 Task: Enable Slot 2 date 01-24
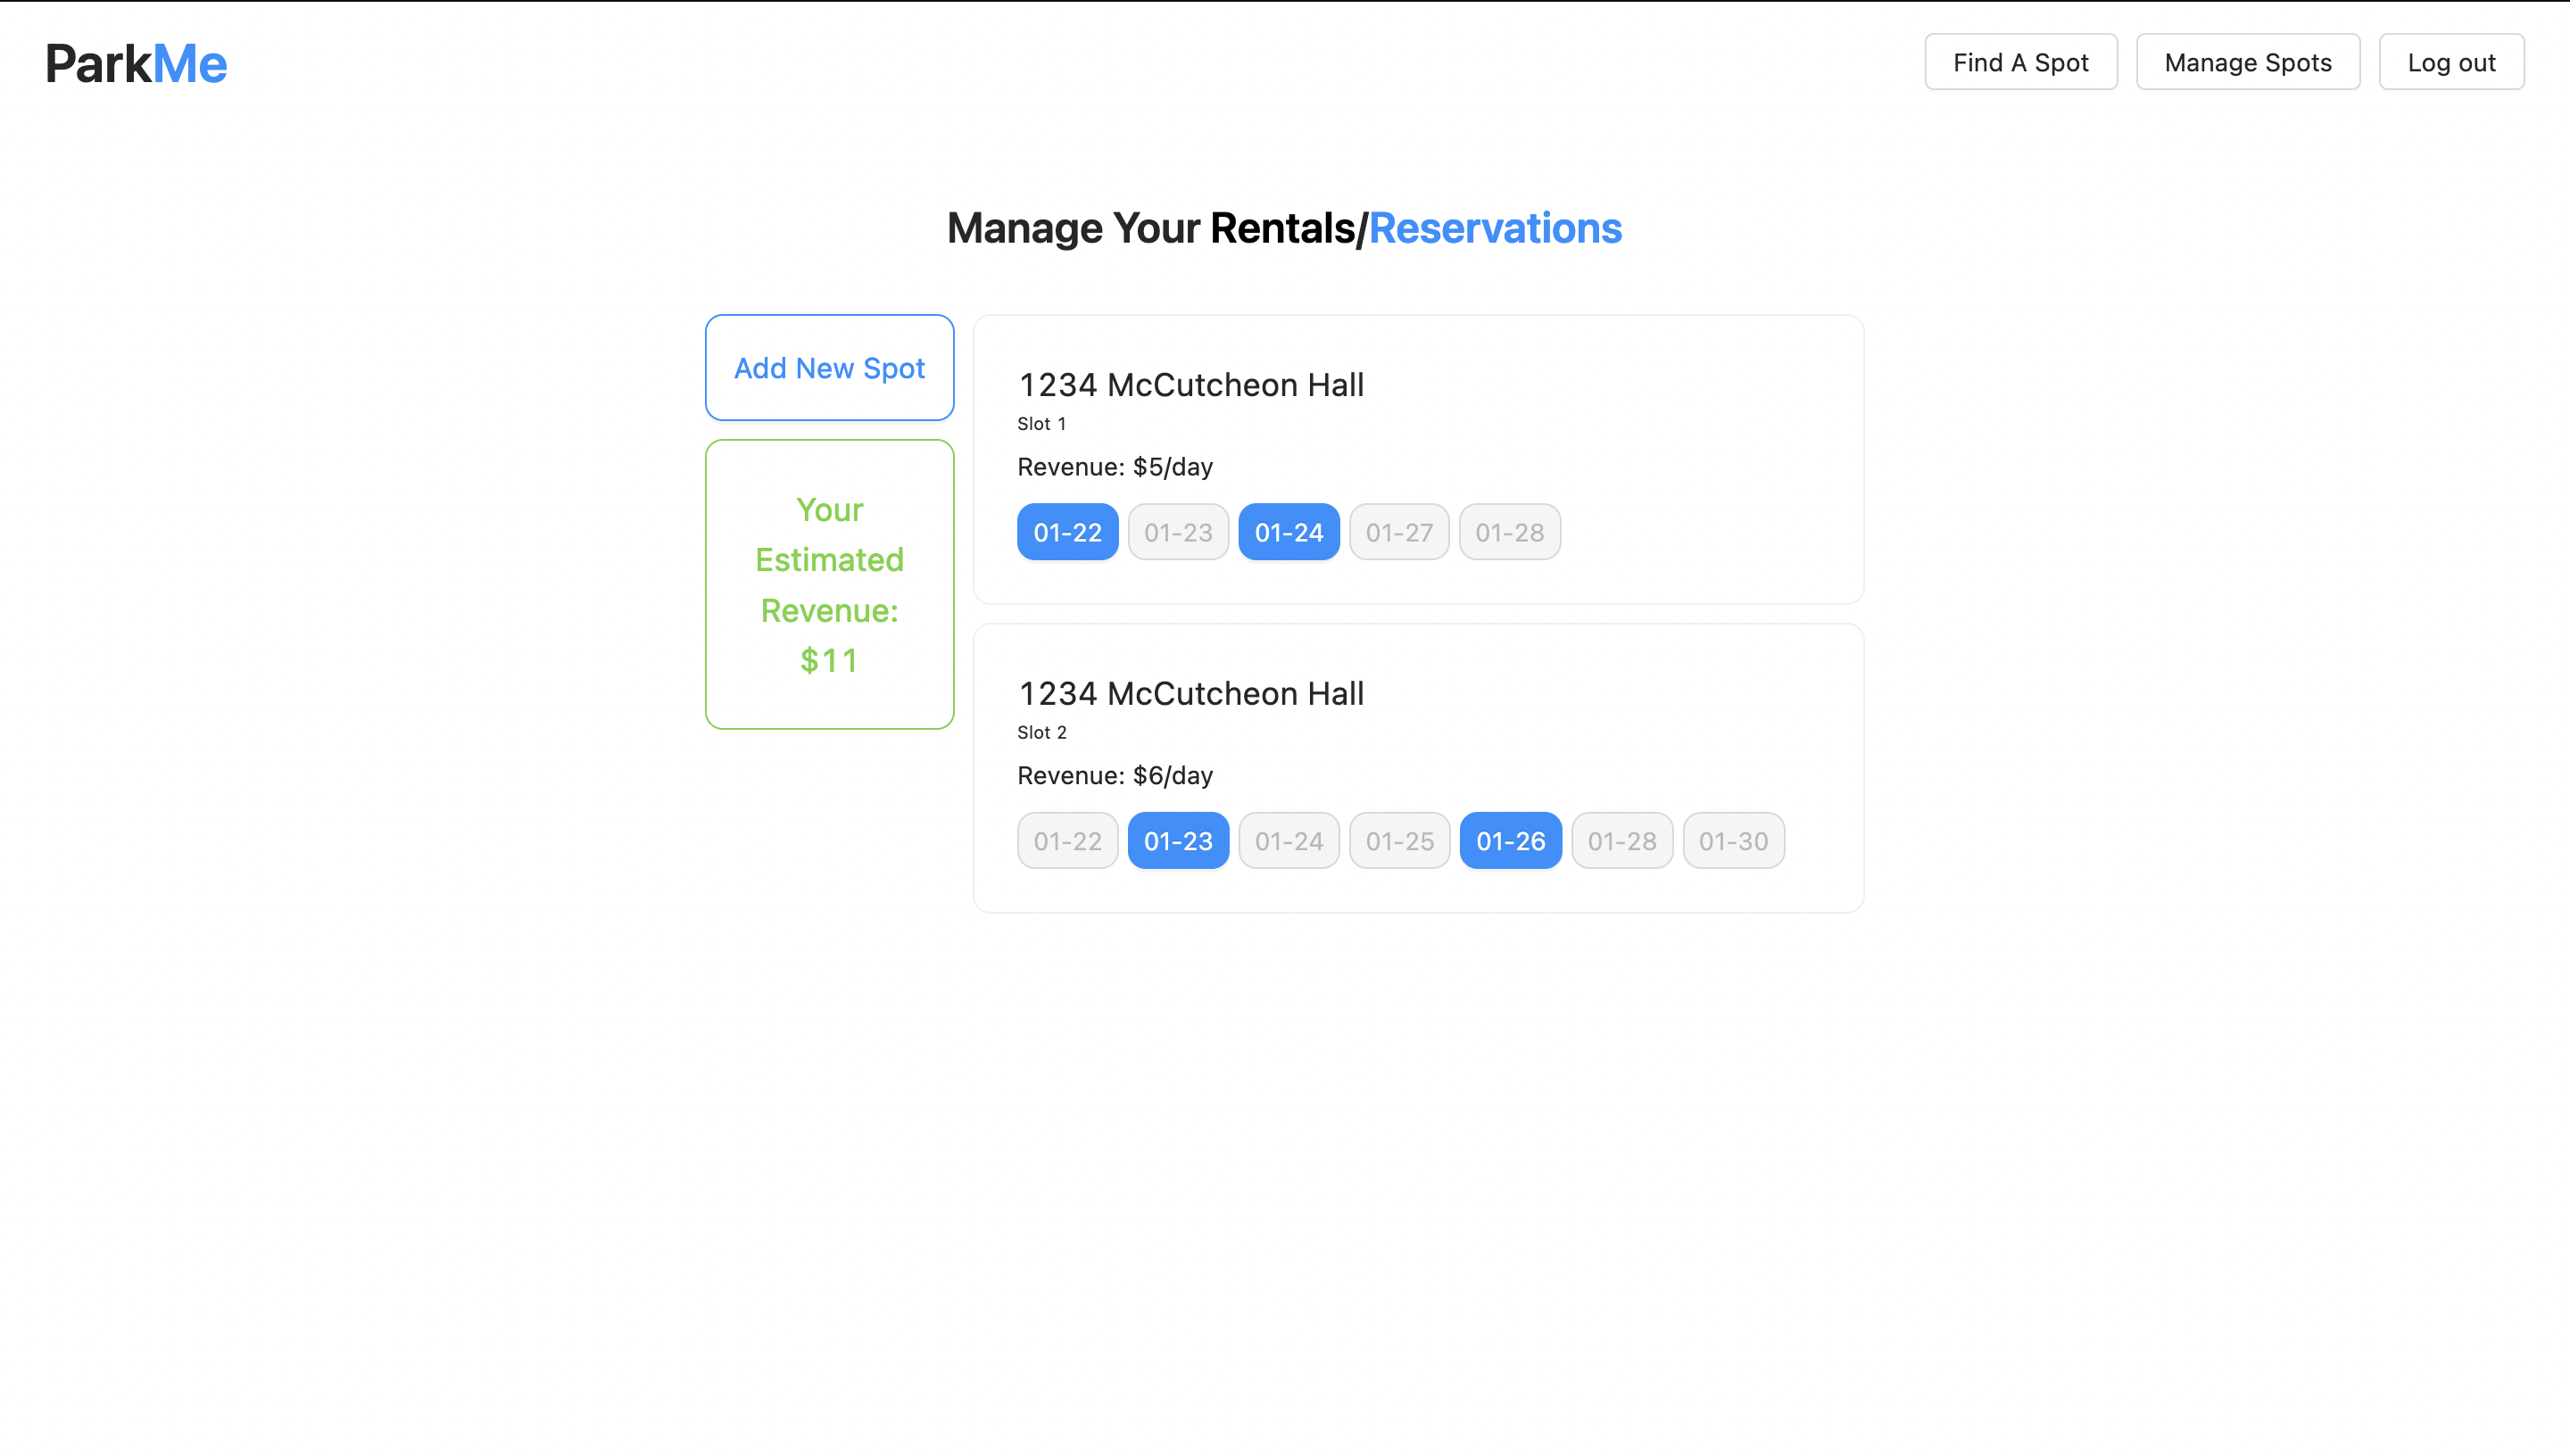coord(1288,841)
